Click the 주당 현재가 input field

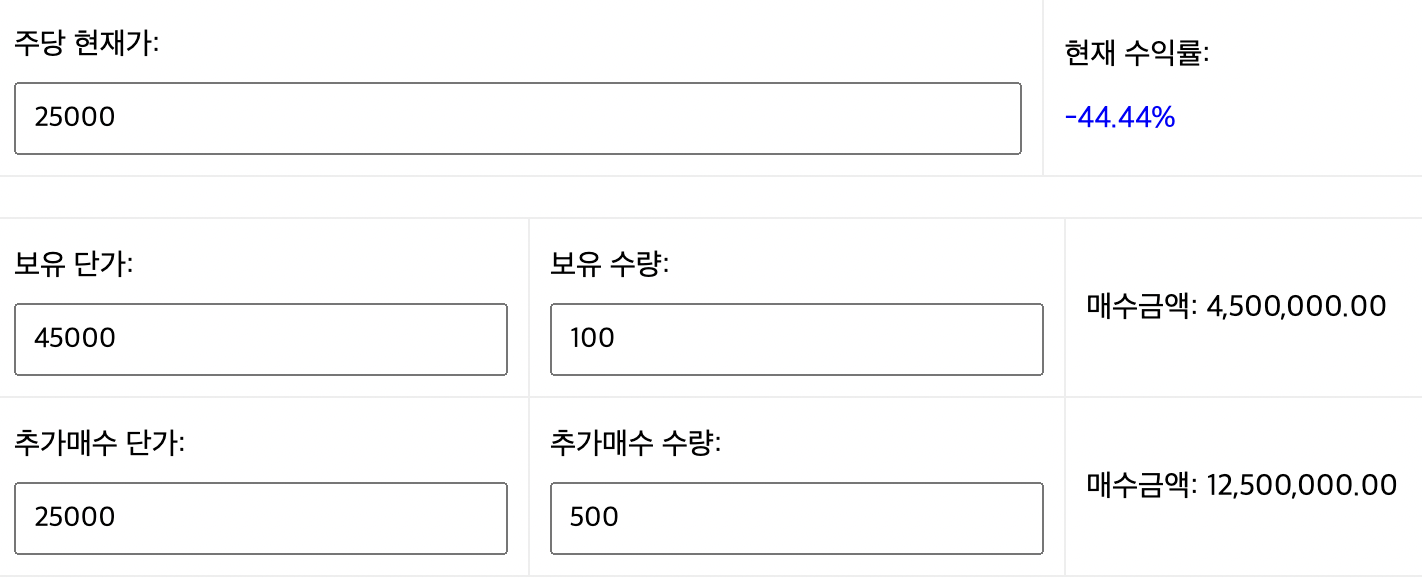517,117
